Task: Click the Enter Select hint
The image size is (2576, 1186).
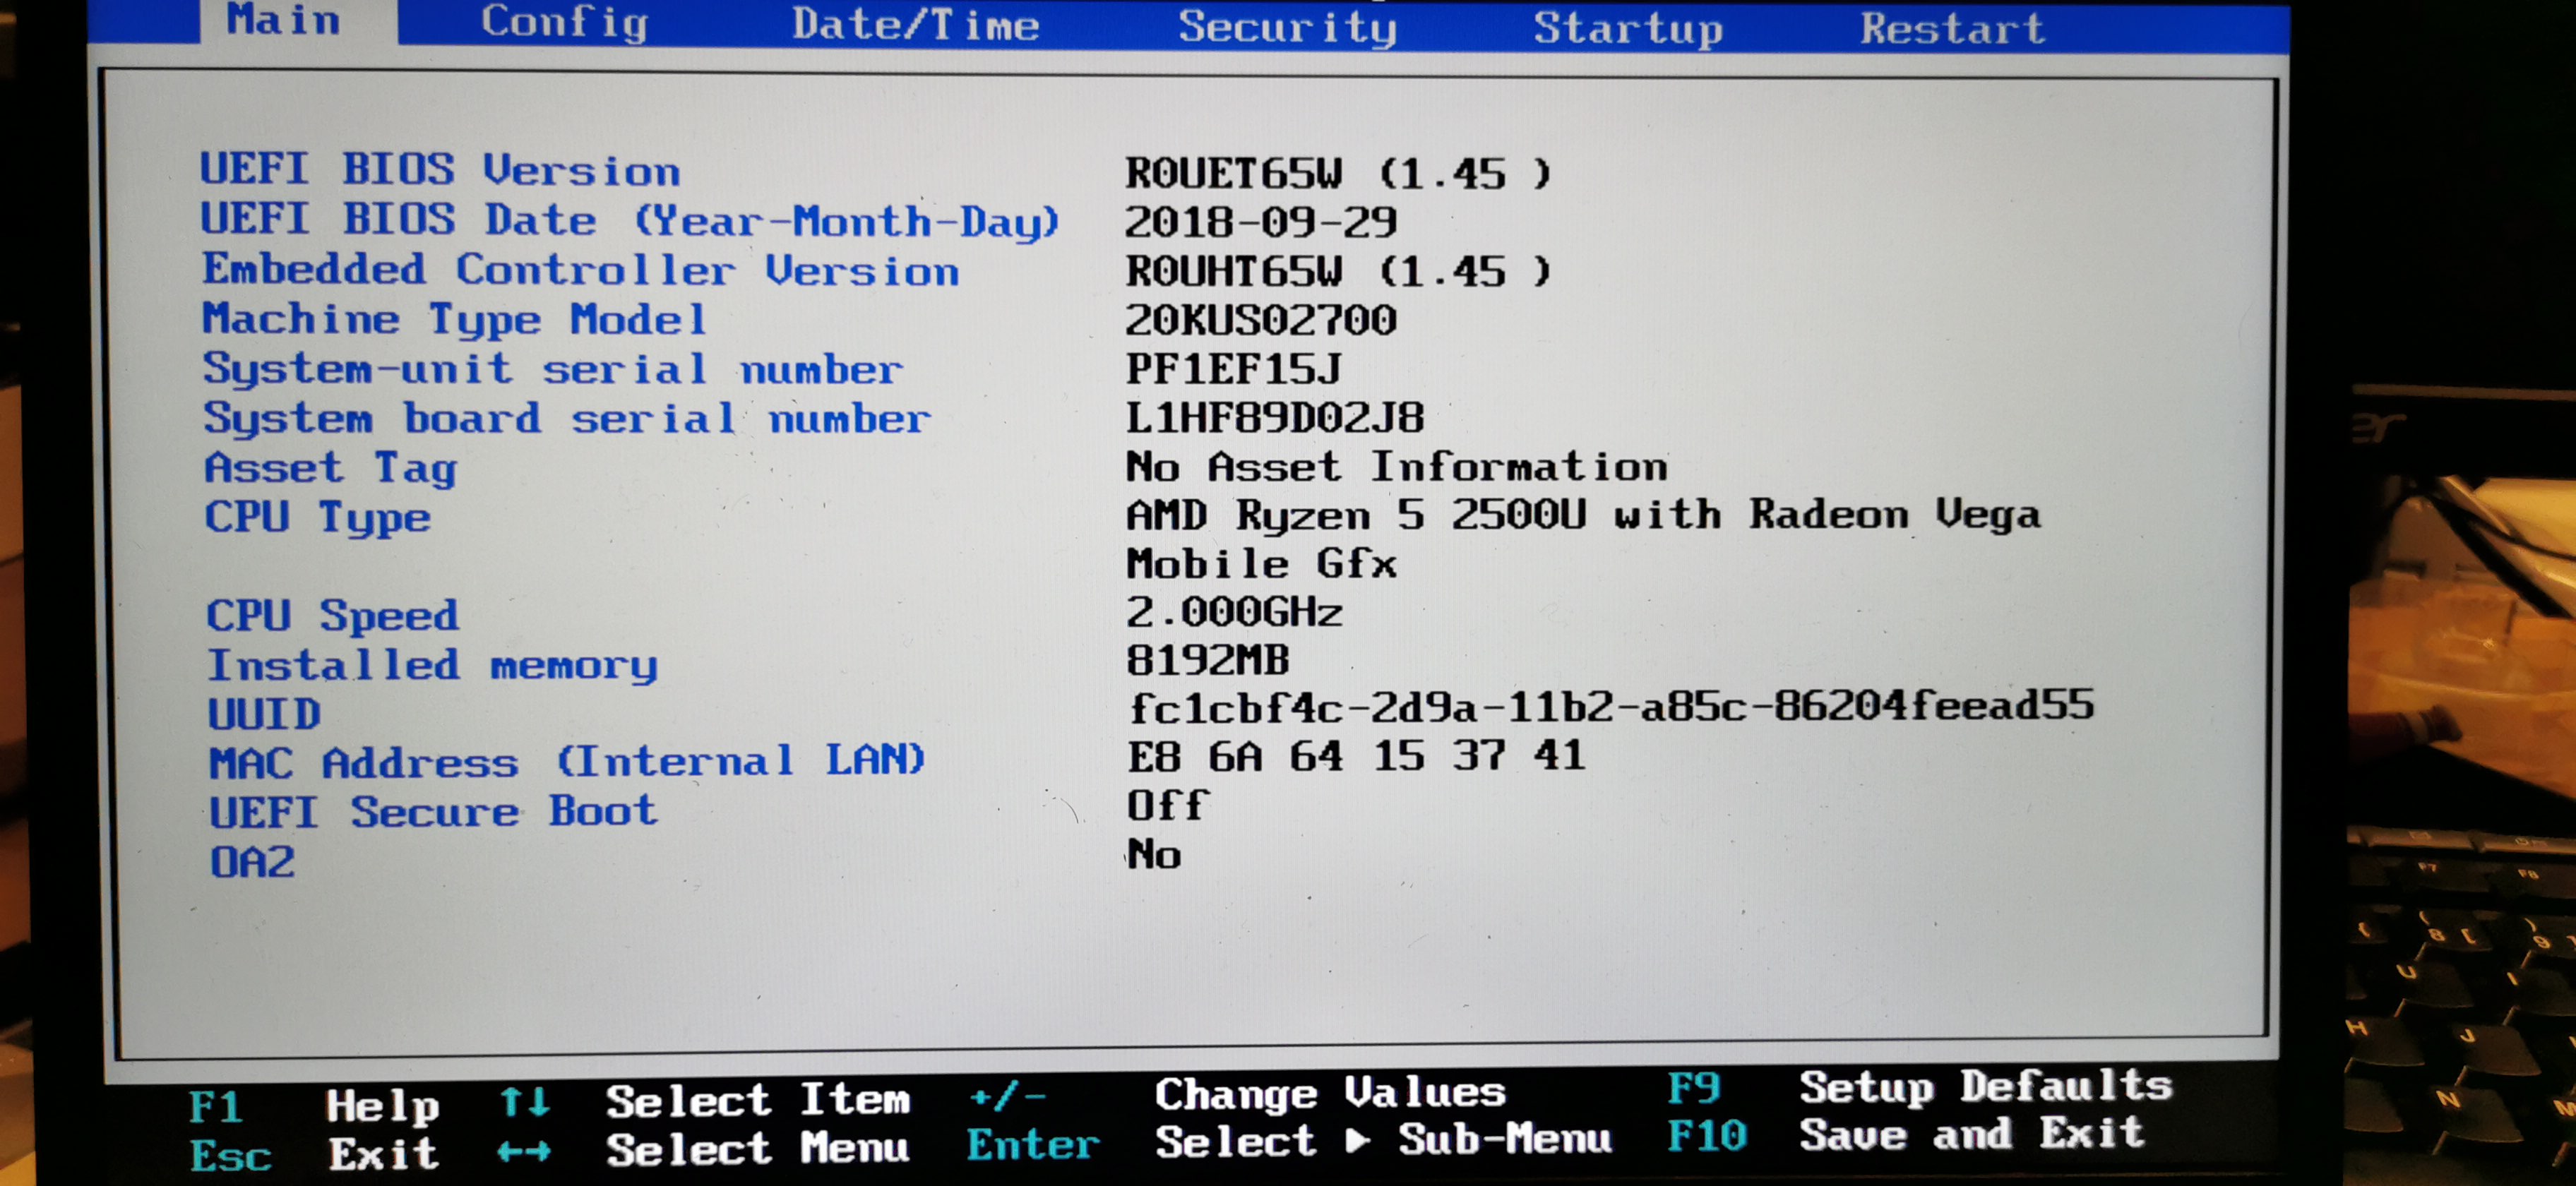Action: click(1033, 1144)
